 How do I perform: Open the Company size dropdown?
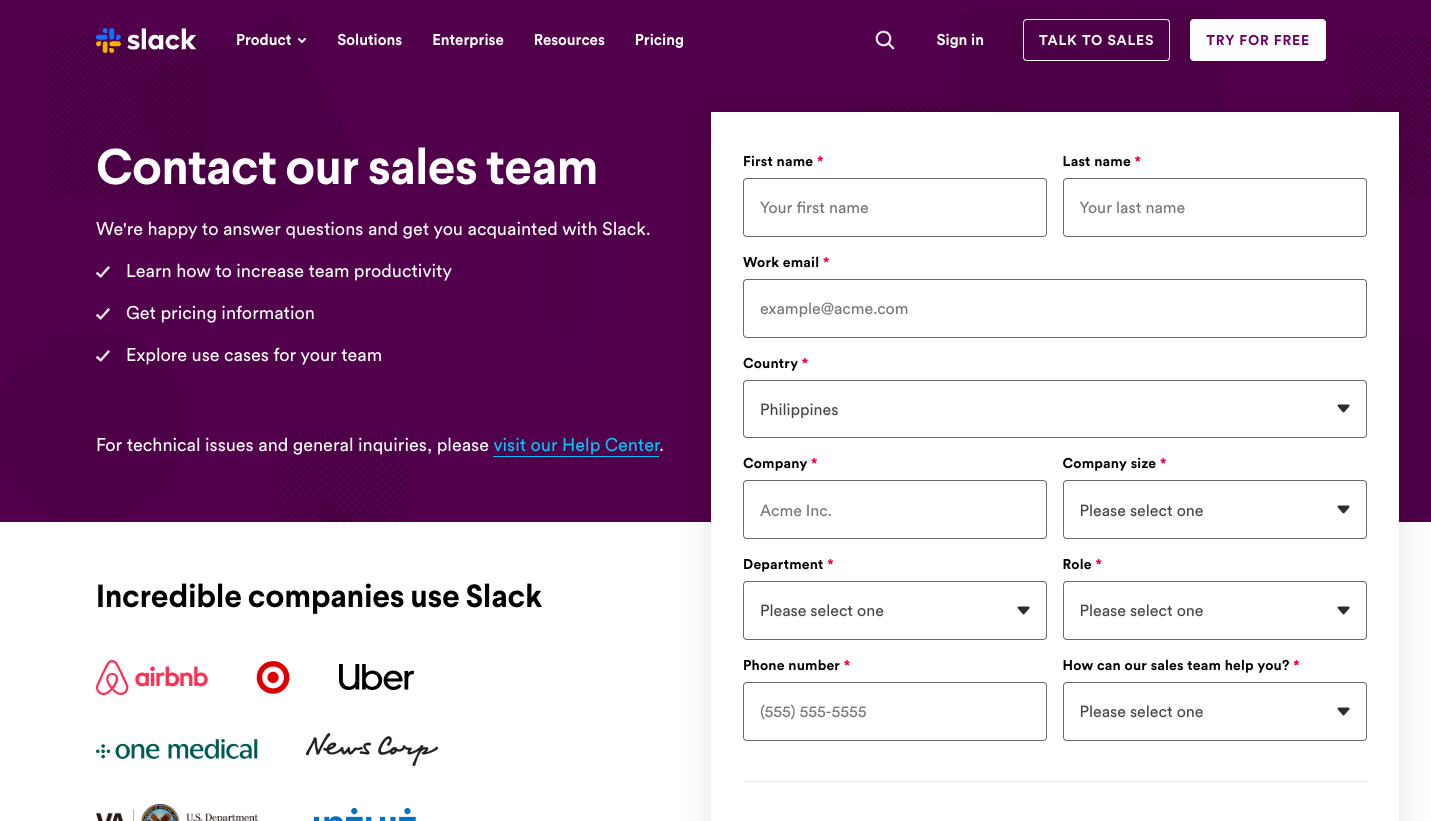tap(1214, 510)
